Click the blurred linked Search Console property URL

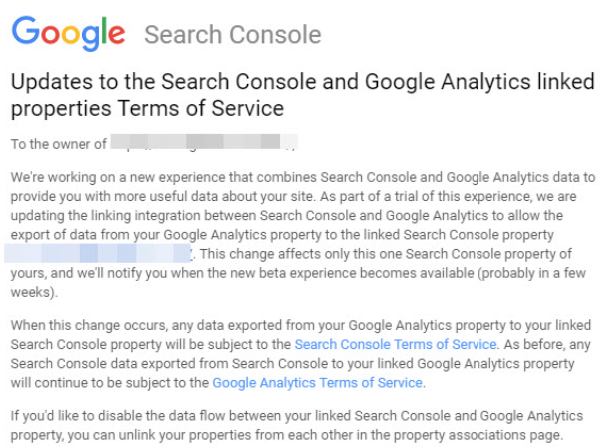100,254
